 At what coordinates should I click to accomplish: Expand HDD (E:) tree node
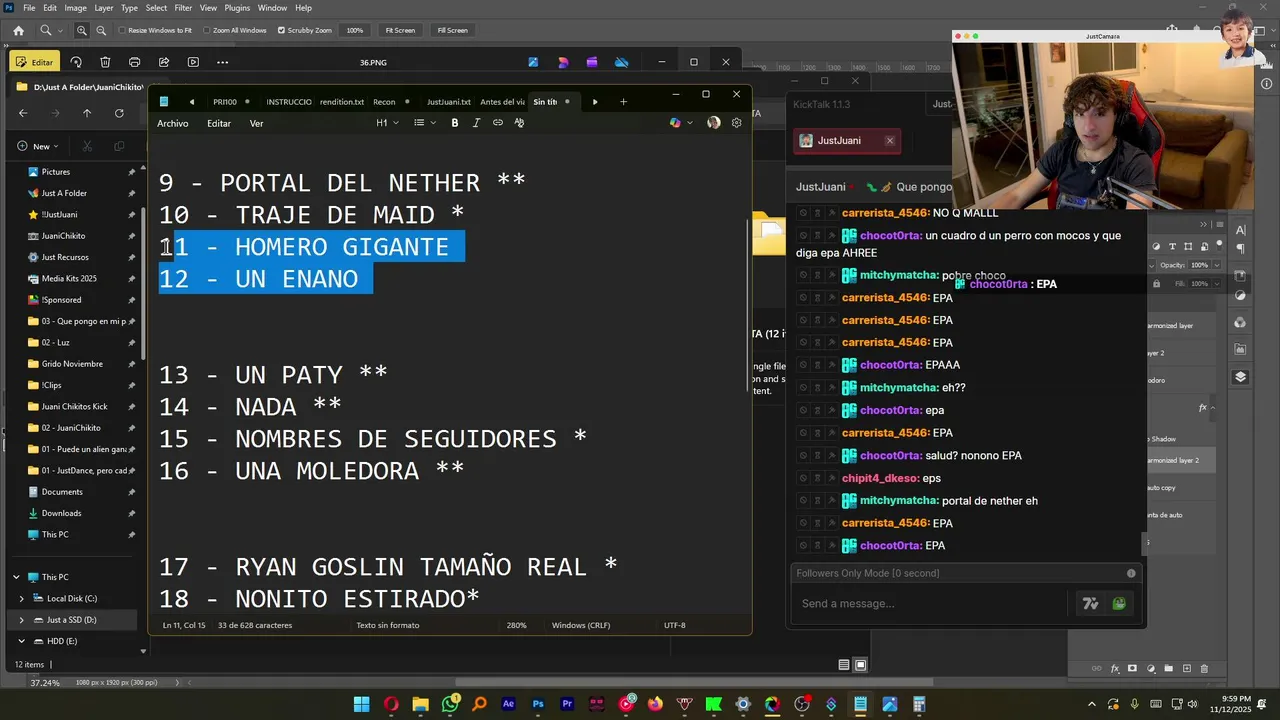(22, 641)
